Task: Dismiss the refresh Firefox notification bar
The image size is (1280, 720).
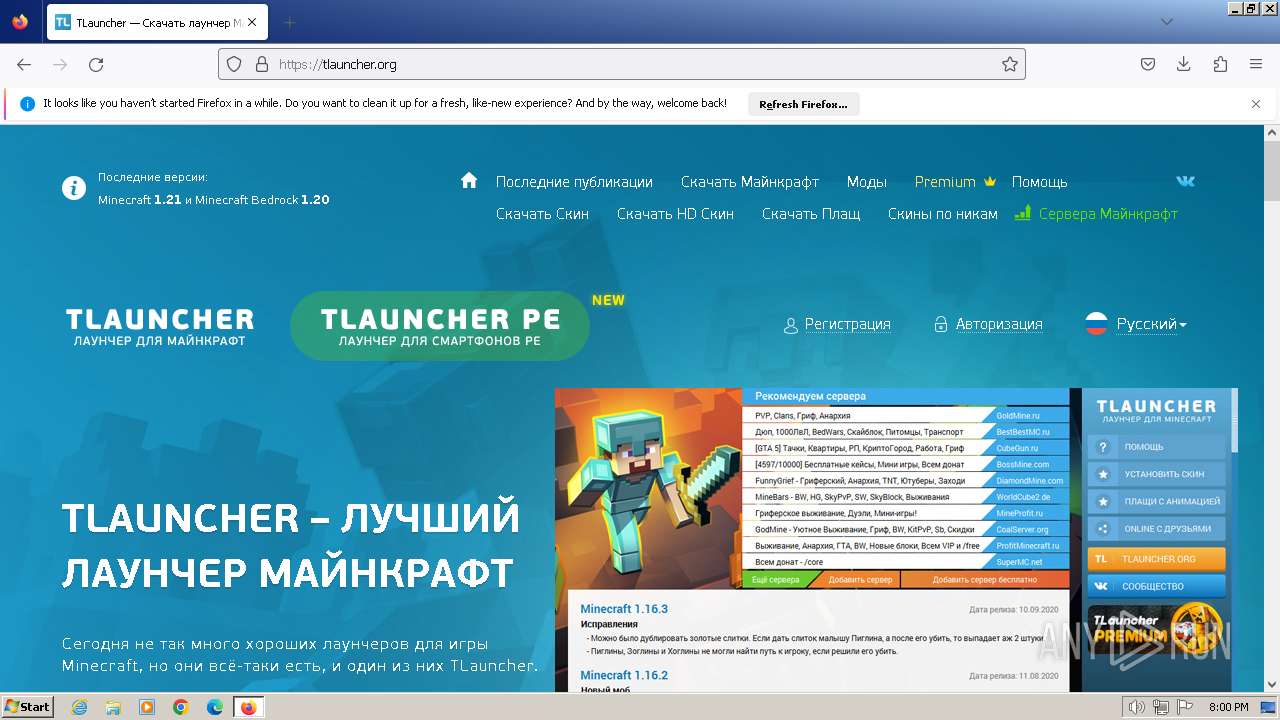Action: pyautogui.click(x=1256, y=104)
